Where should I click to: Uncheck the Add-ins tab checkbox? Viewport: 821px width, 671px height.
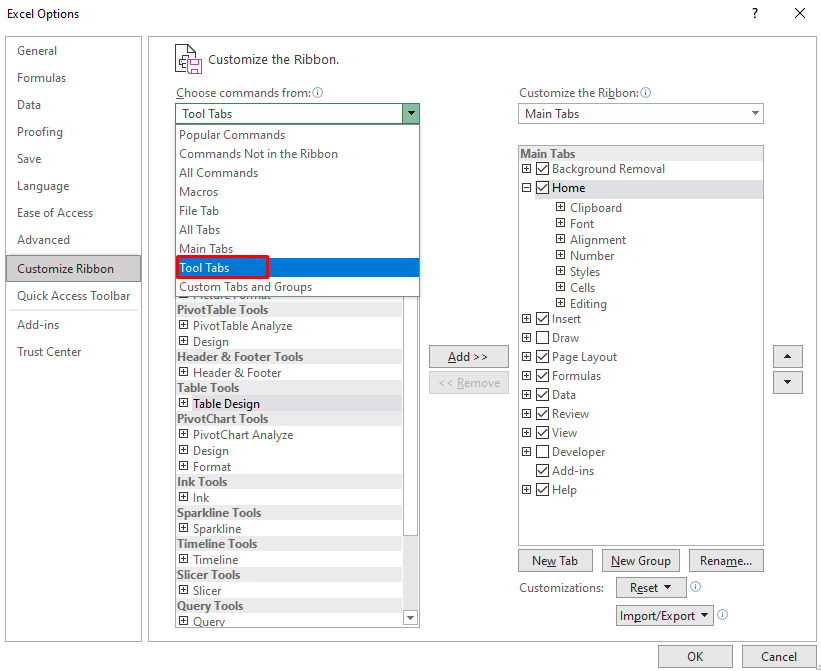pyautogui.click(x=542, y=471)
